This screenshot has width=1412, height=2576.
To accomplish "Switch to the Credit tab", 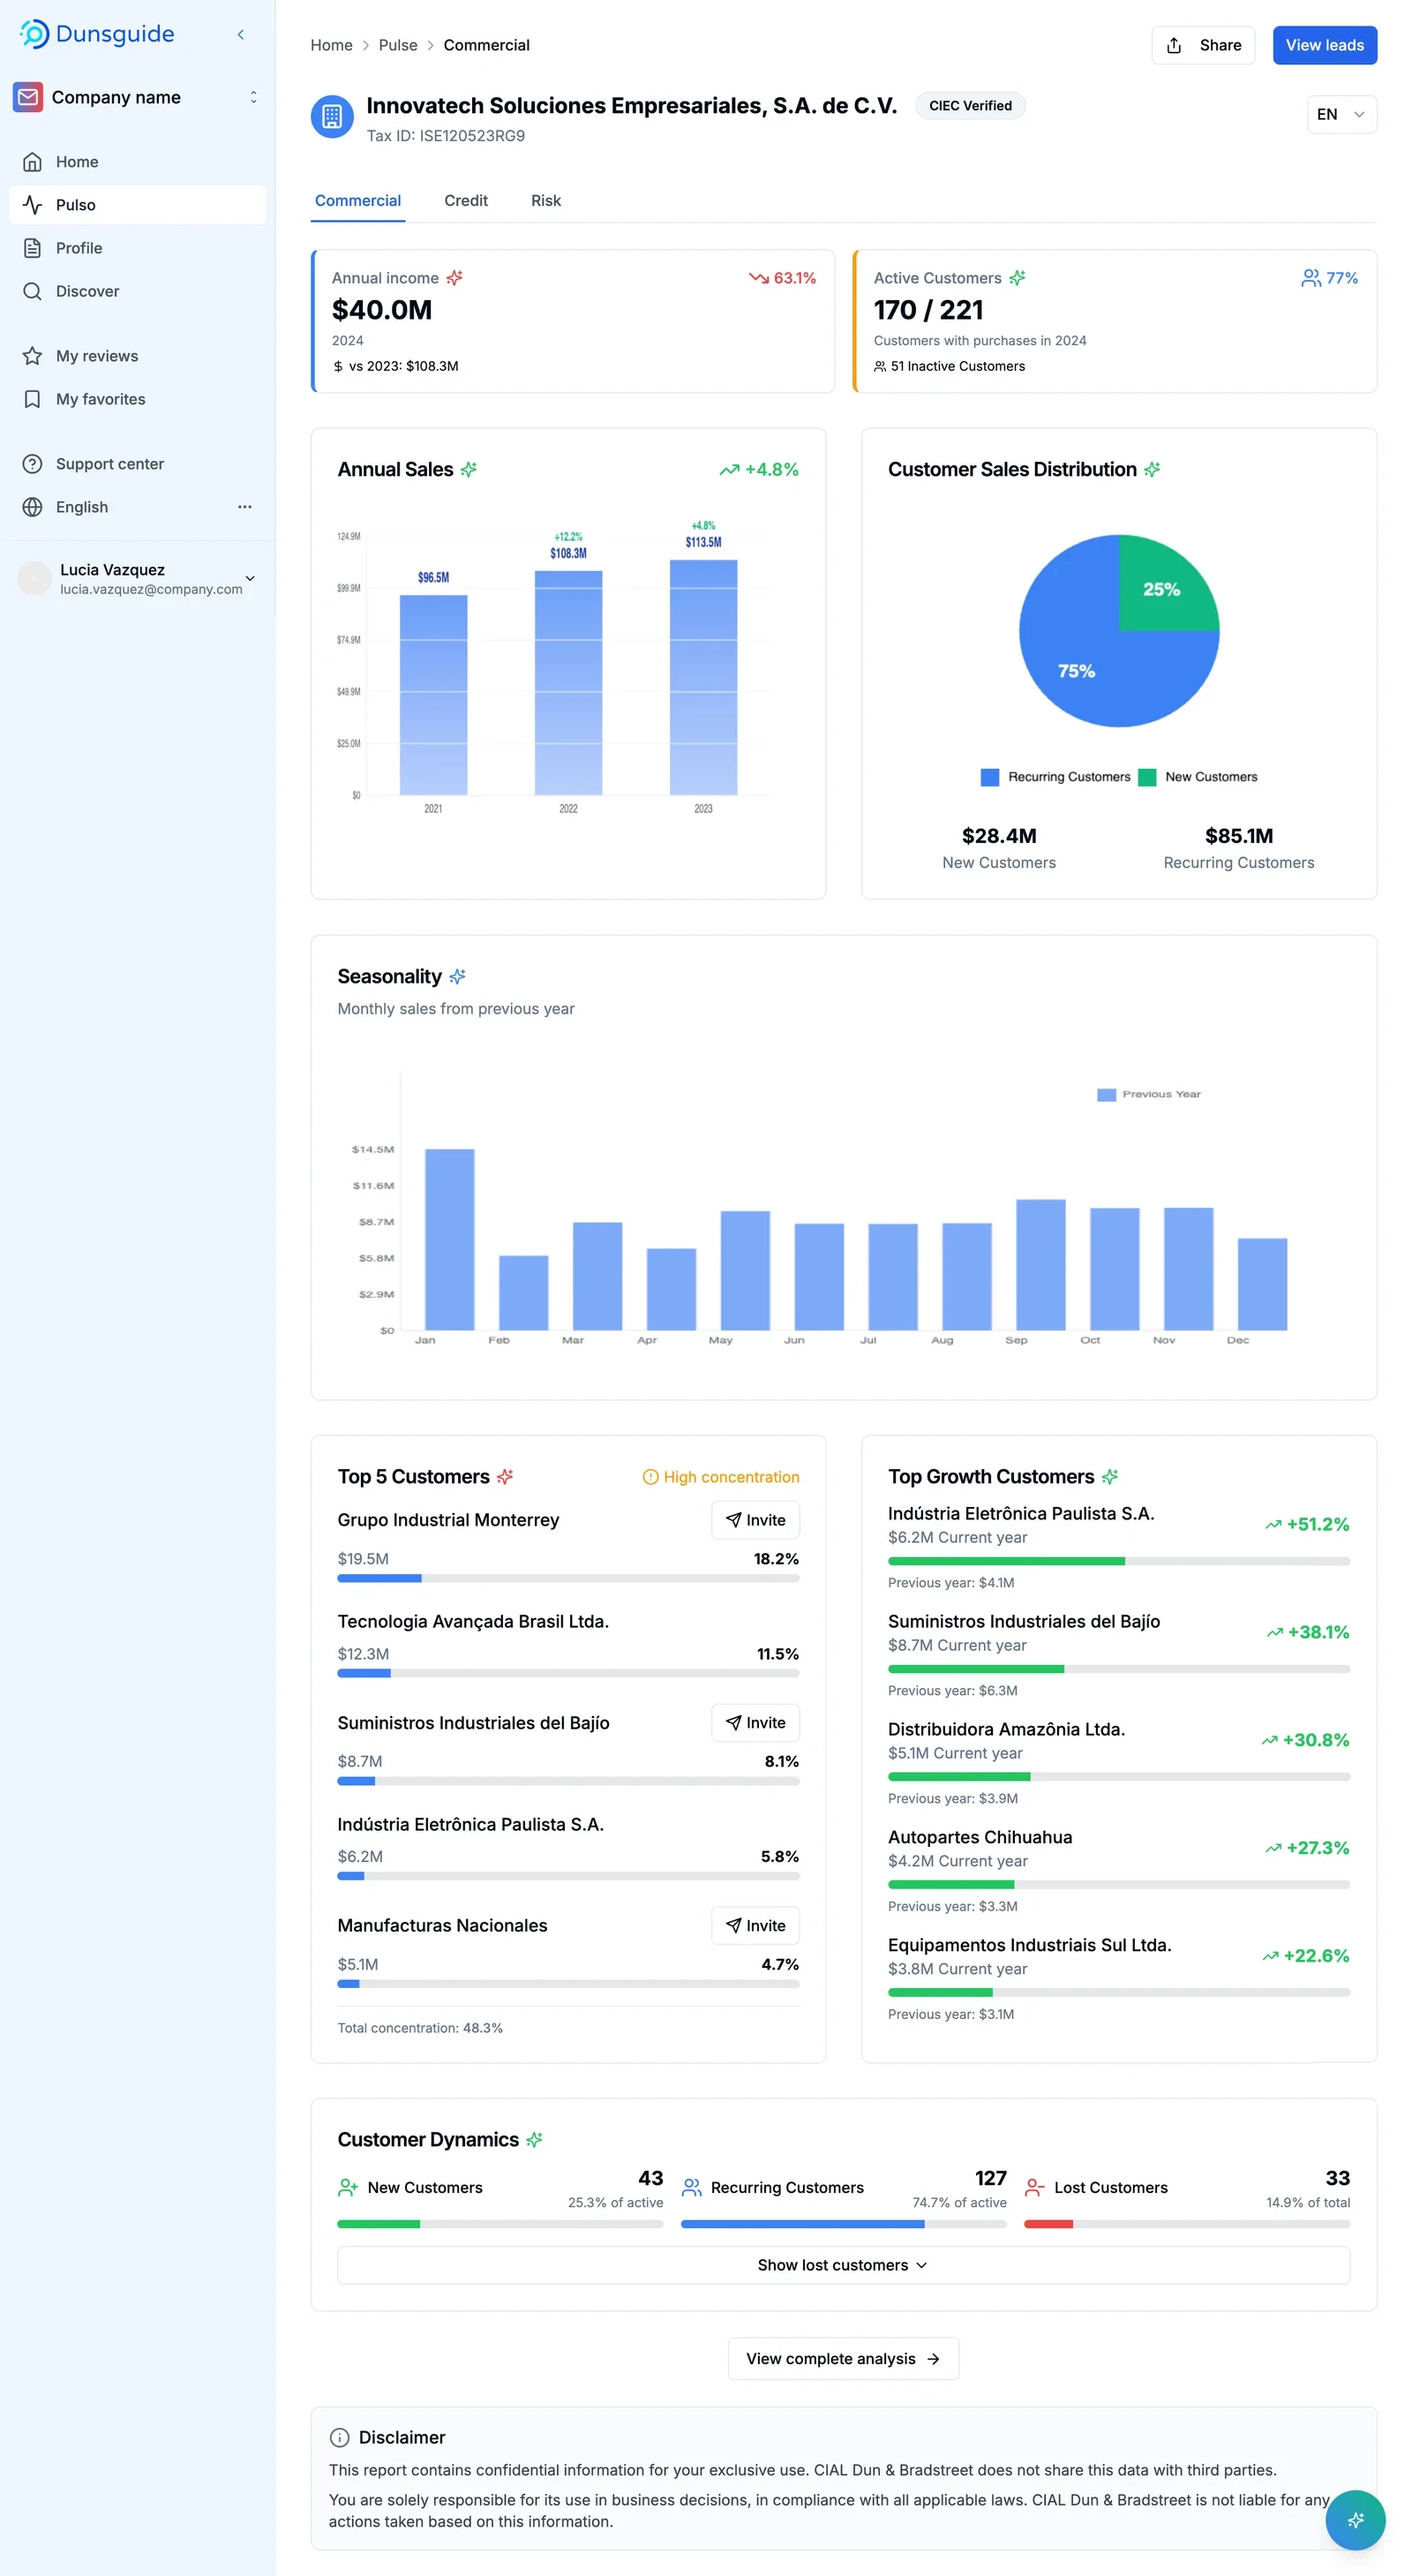I will (x=466, y=201).
